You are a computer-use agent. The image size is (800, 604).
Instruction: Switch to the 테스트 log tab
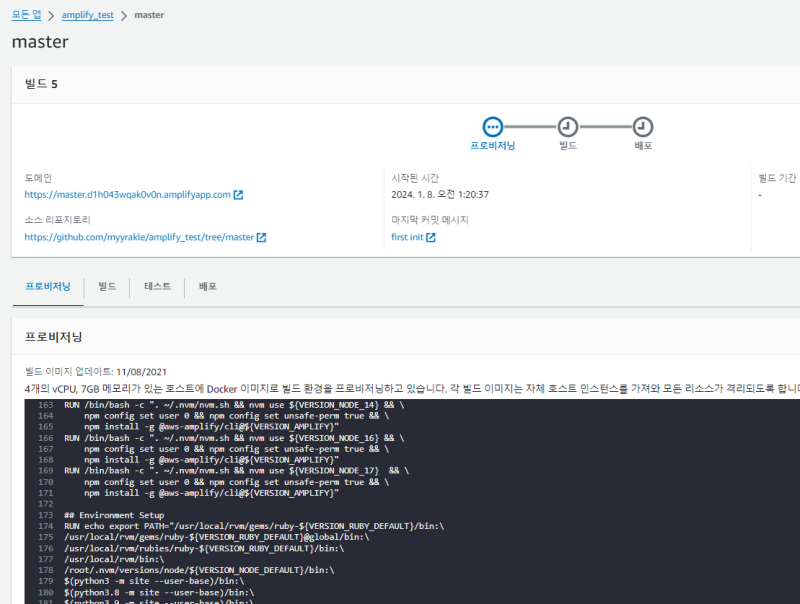click(x=157, y=287)
